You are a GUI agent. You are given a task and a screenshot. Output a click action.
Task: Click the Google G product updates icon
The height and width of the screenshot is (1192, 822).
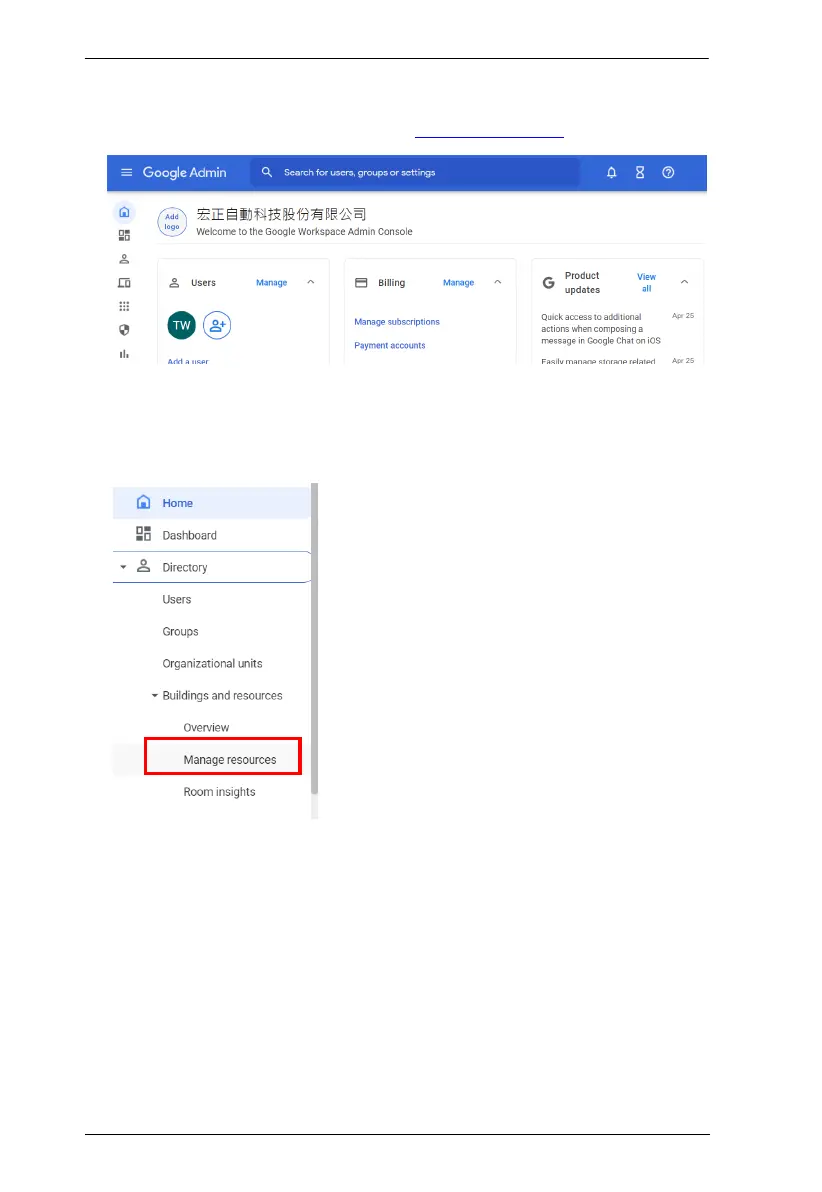coord(548,283)
